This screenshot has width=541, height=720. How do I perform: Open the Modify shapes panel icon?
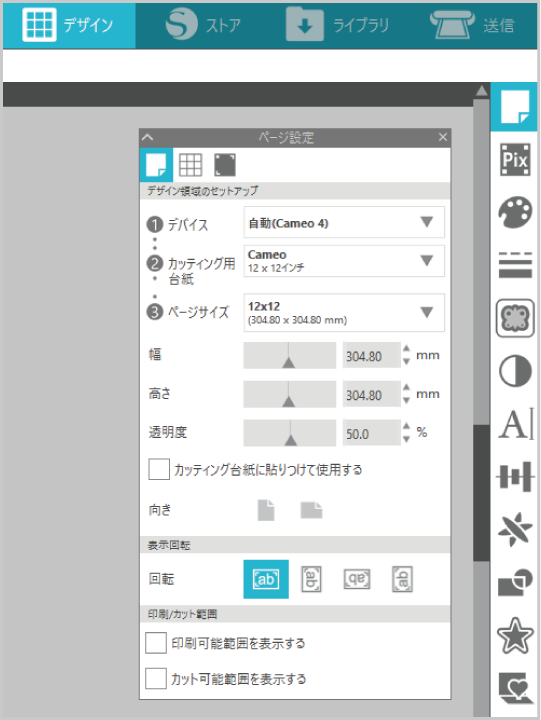pyautogui.click(x=515, y=582)
